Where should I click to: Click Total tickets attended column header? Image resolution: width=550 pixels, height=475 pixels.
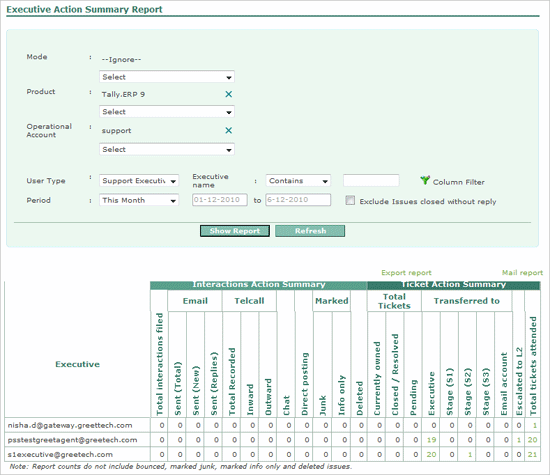click(533, 366)
